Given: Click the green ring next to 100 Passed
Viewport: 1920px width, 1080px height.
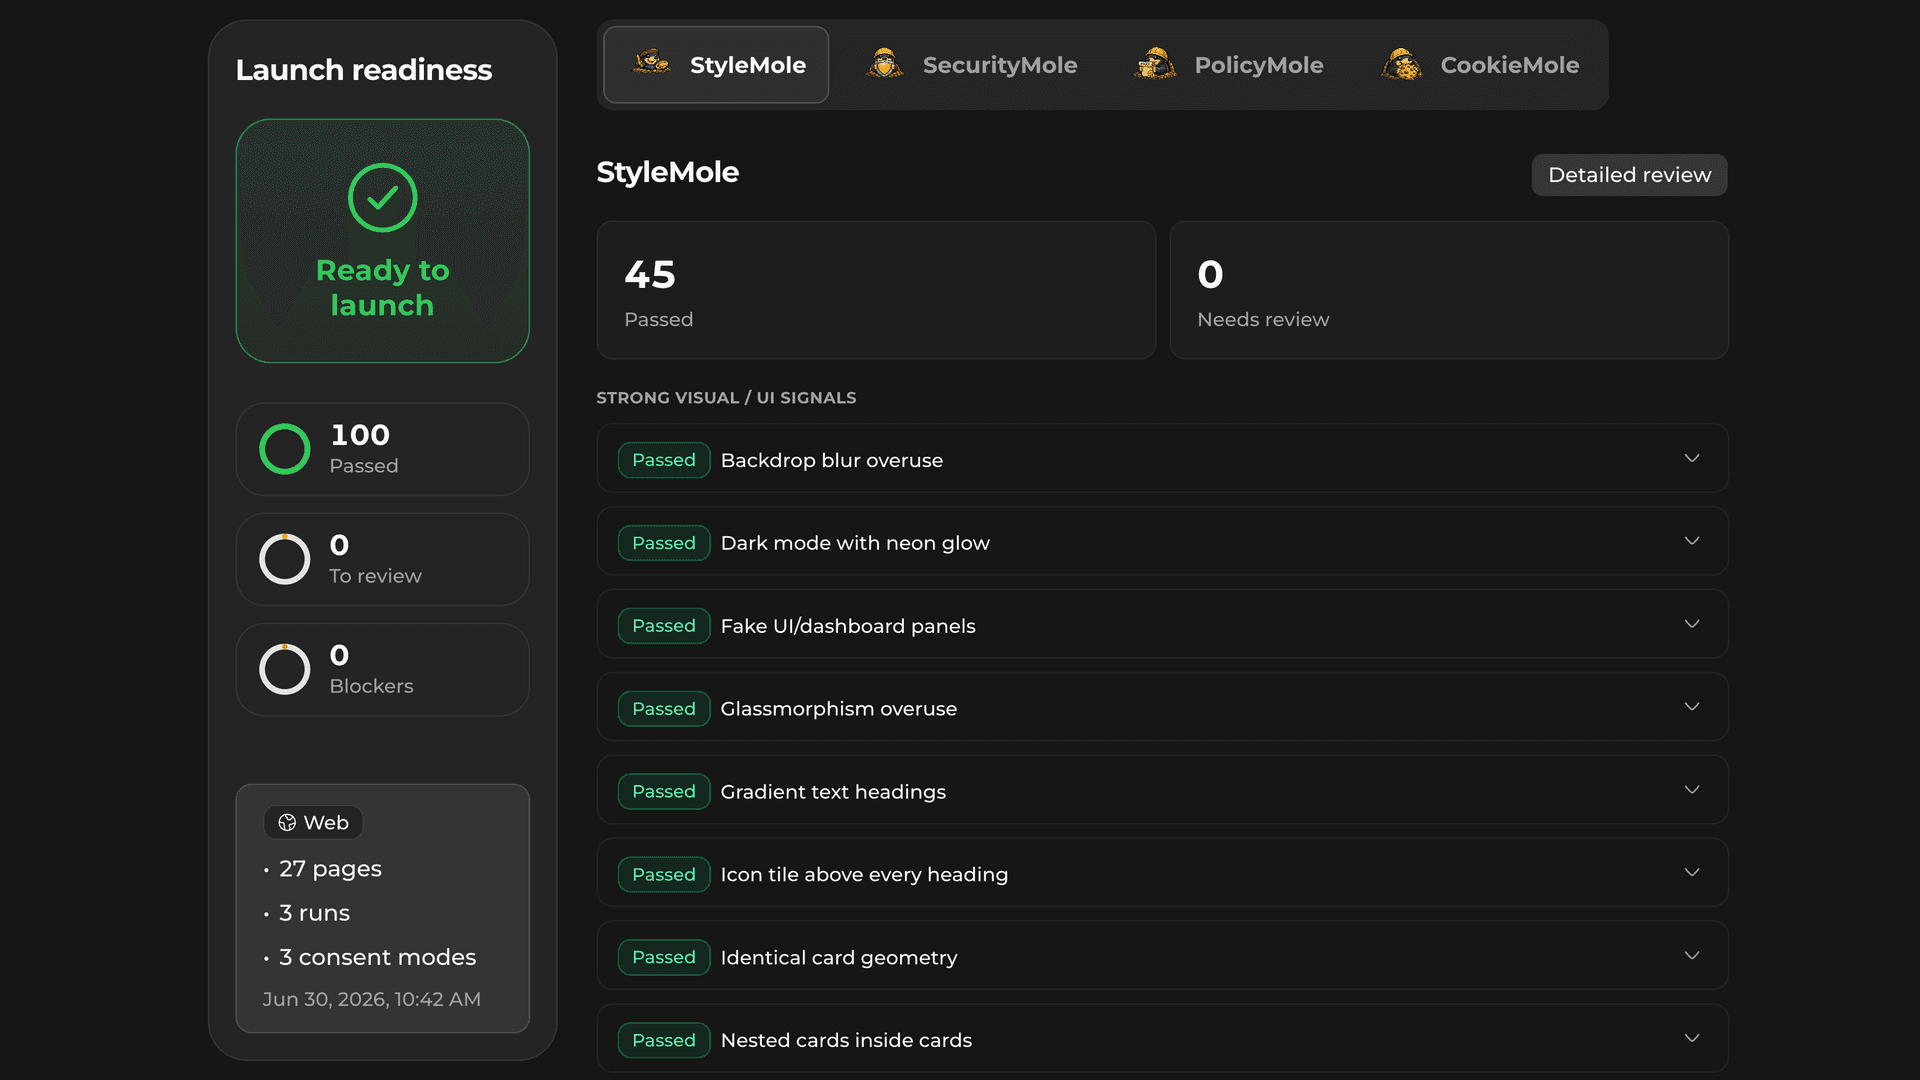Looking at the screenshot, I should (285, 449).
